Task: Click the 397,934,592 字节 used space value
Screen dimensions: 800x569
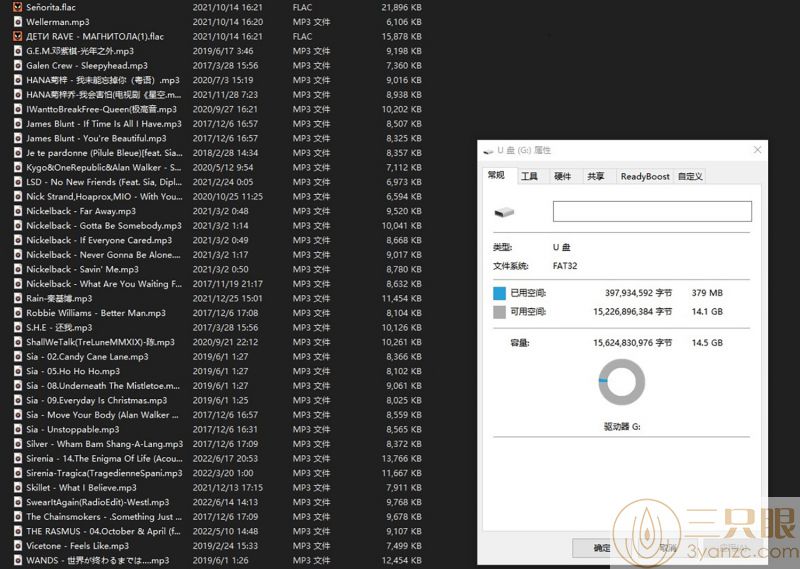Action: (x=638, y=293)
